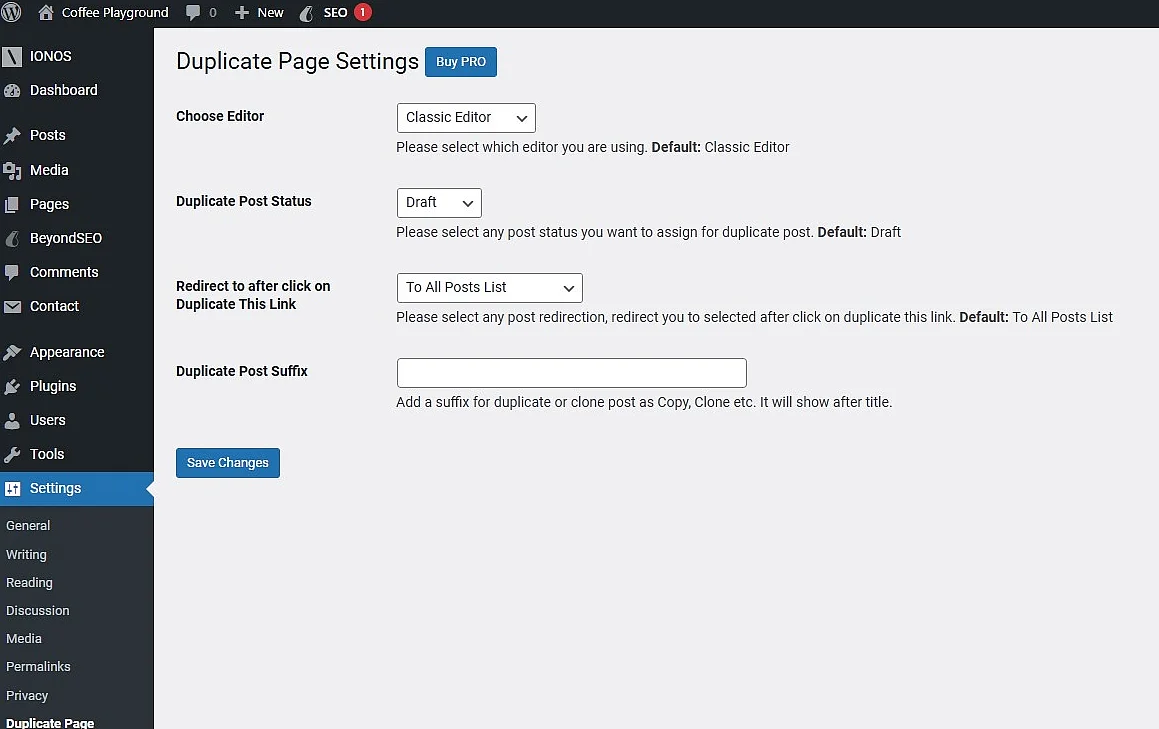Open Permalinks settings submenu link
This screenshot has width=1159, height=729.
(38, 667)
